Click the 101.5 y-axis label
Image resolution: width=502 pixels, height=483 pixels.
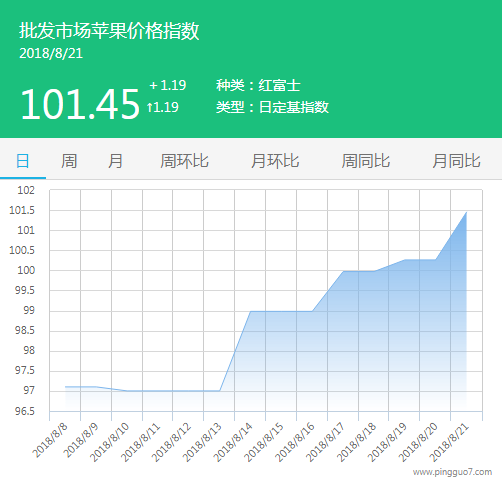coord(22,210)
